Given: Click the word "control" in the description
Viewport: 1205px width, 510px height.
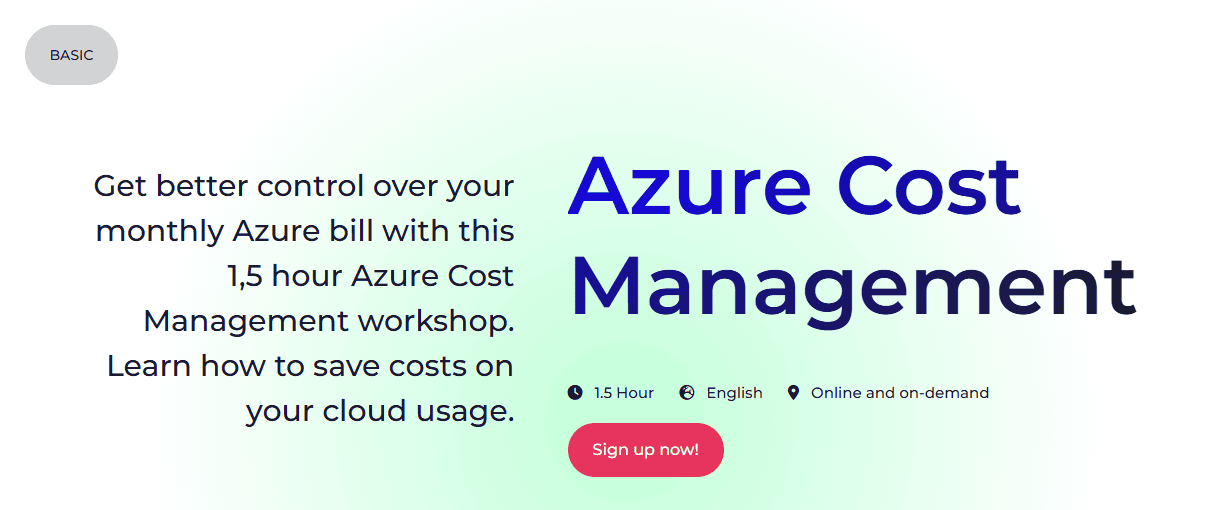Looking at the screenshot, I should 310,186.
